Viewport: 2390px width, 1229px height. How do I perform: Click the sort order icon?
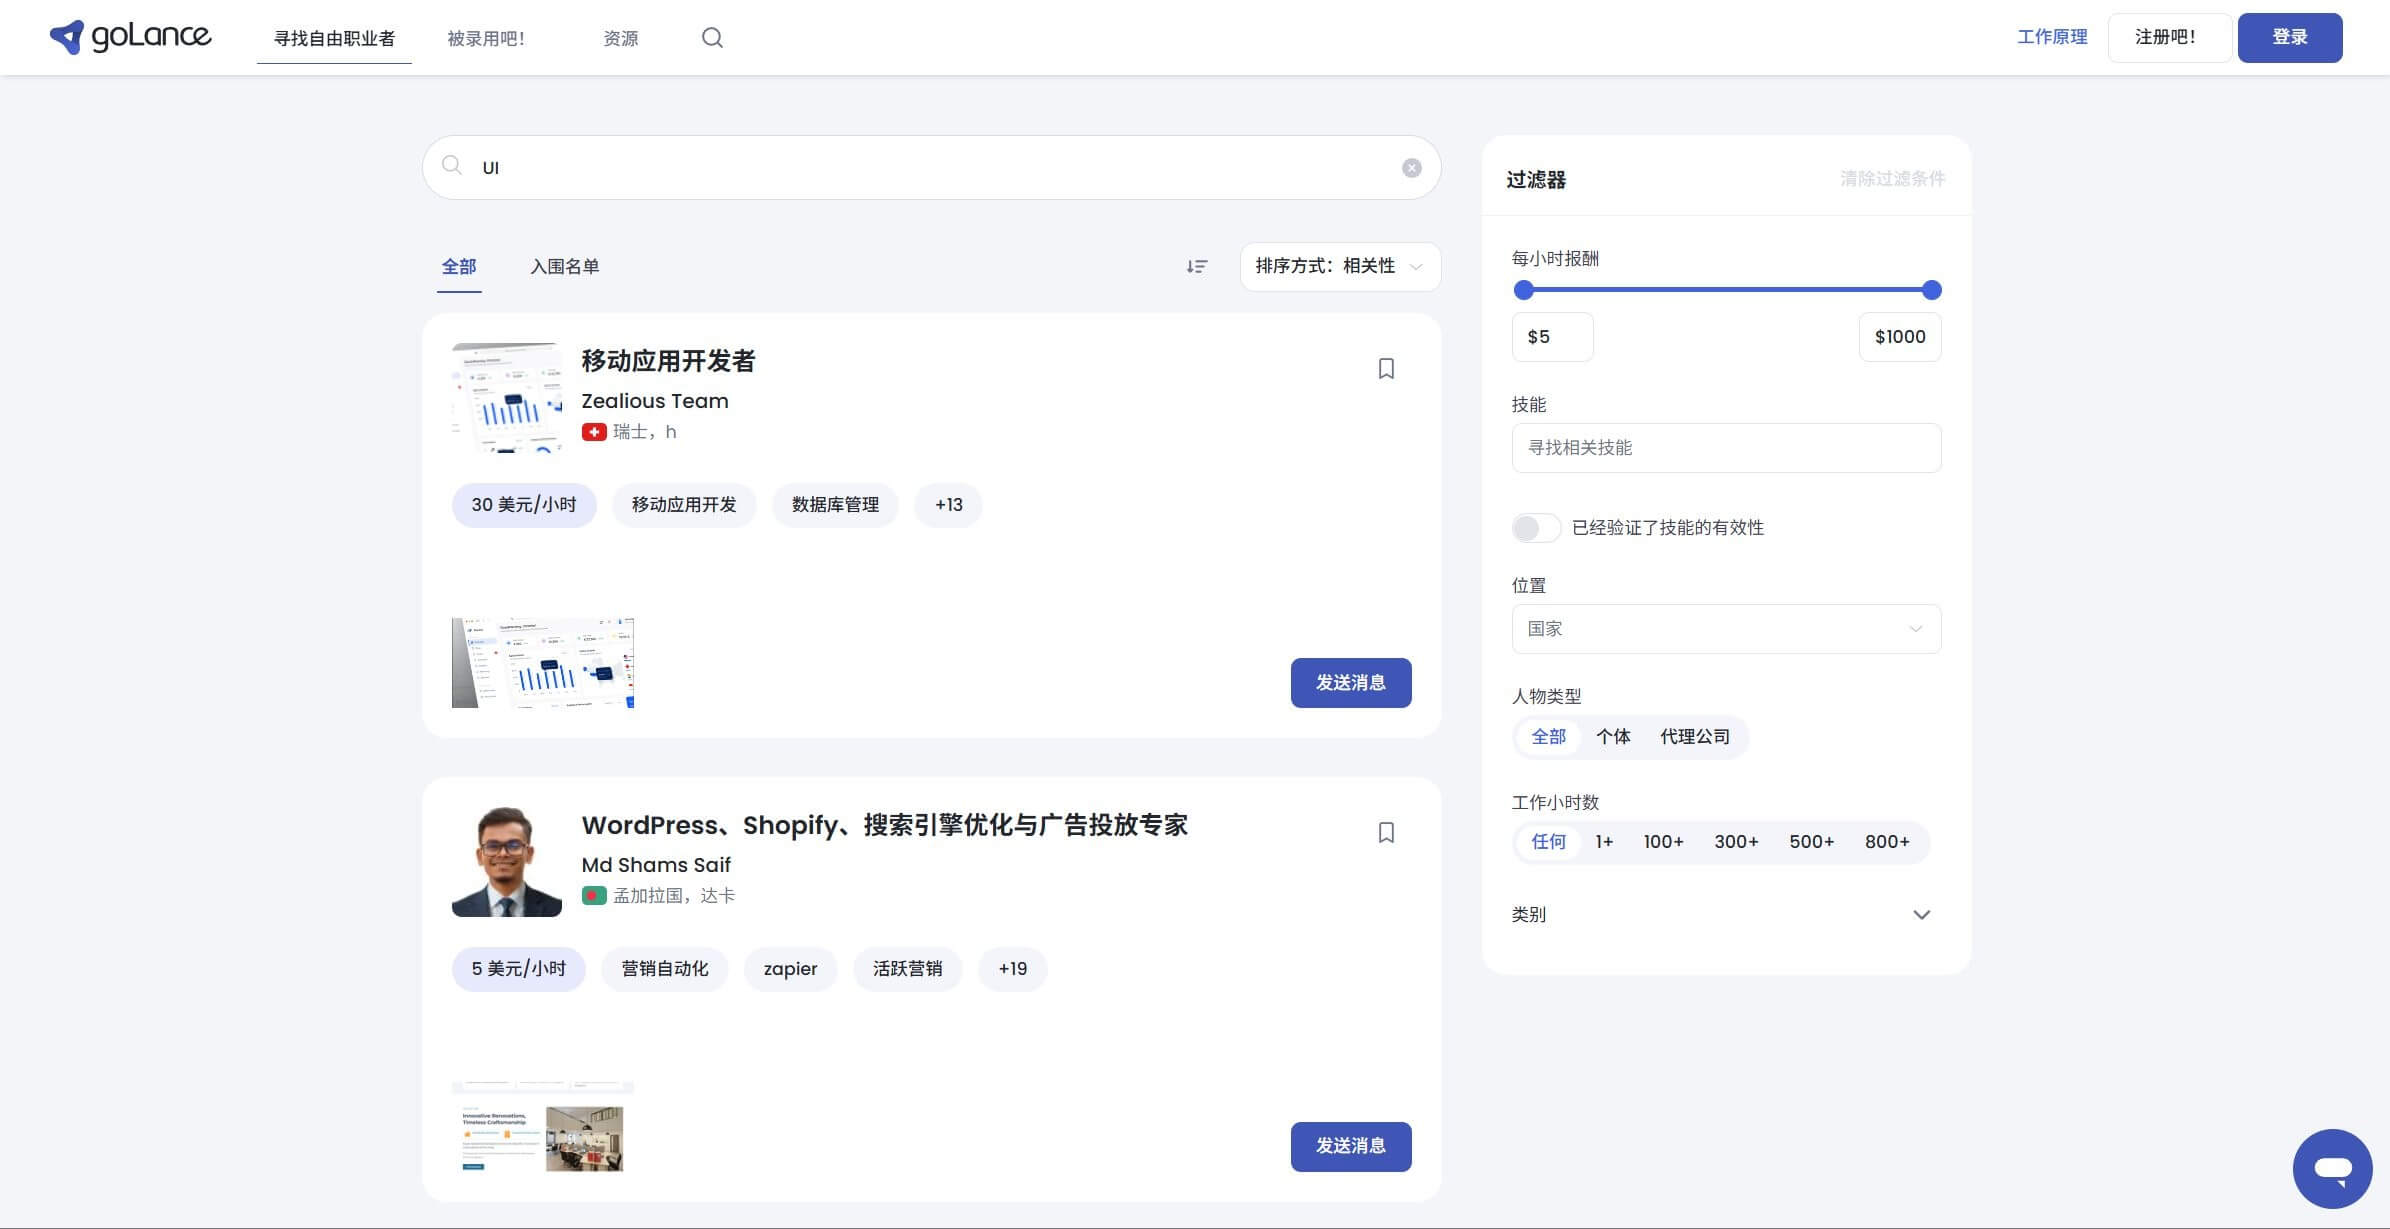[x=1197, y=267]
